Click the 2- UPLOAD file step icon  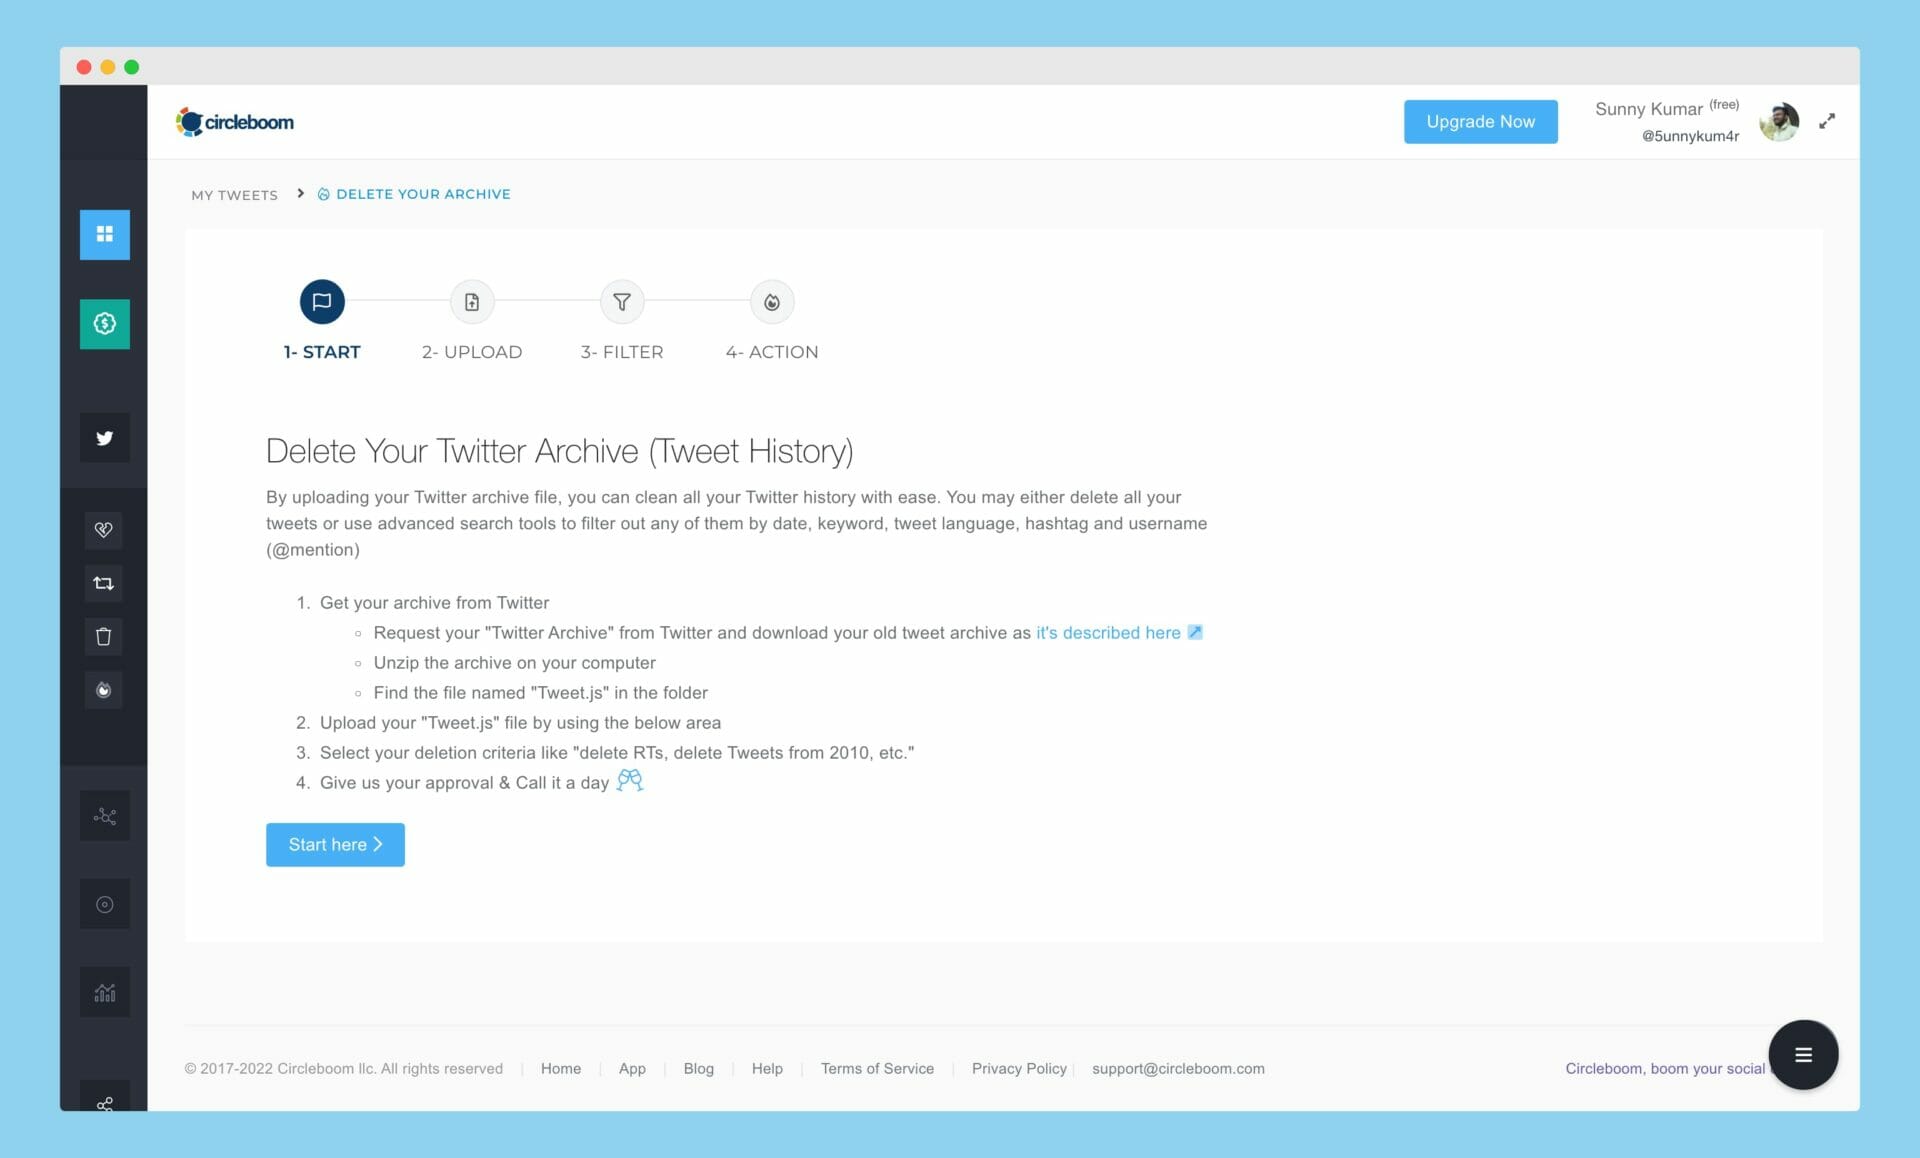tap(472, 302)
